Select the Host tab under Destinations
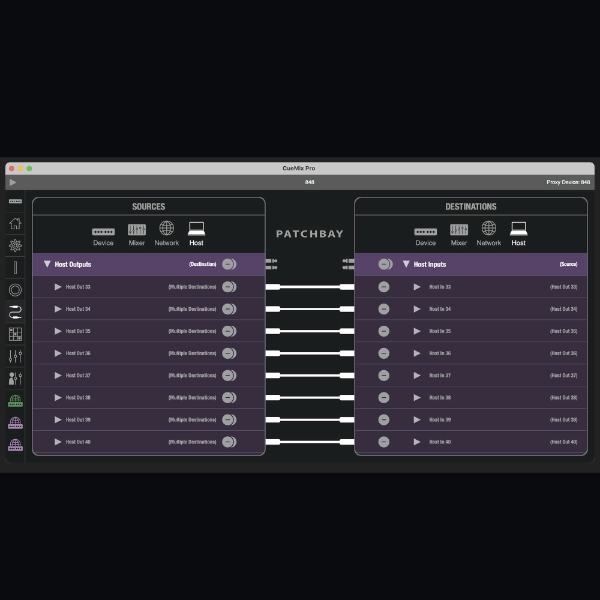 click(x=518, y=233)
